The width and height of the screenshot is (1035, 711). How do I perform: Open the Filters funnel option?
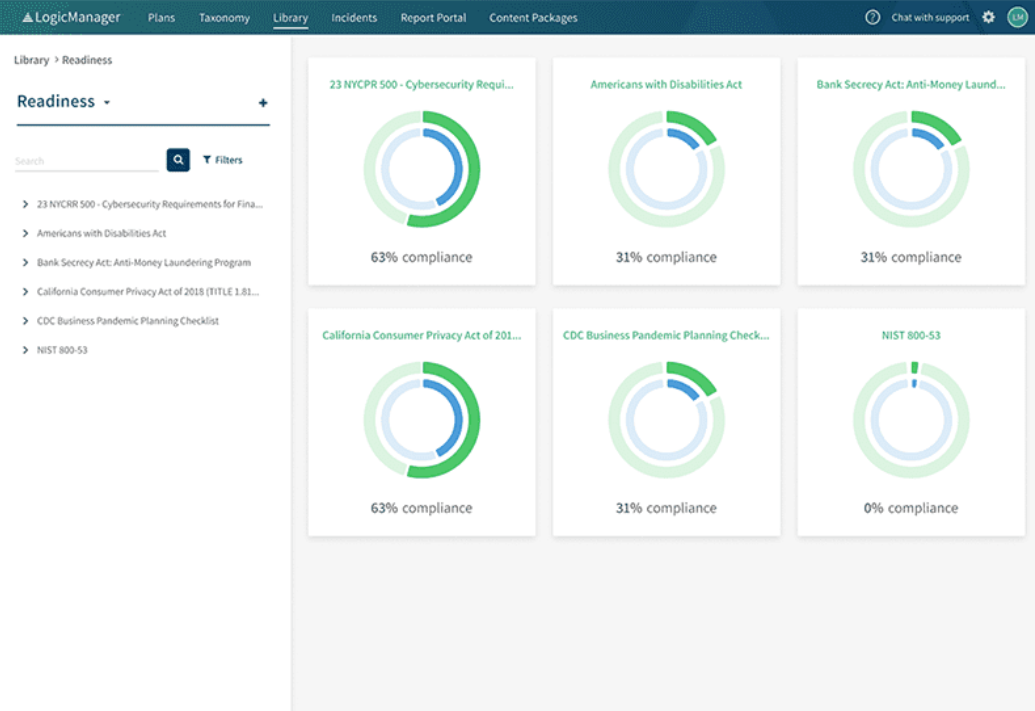pyautogui.click(x=222, y=160)
